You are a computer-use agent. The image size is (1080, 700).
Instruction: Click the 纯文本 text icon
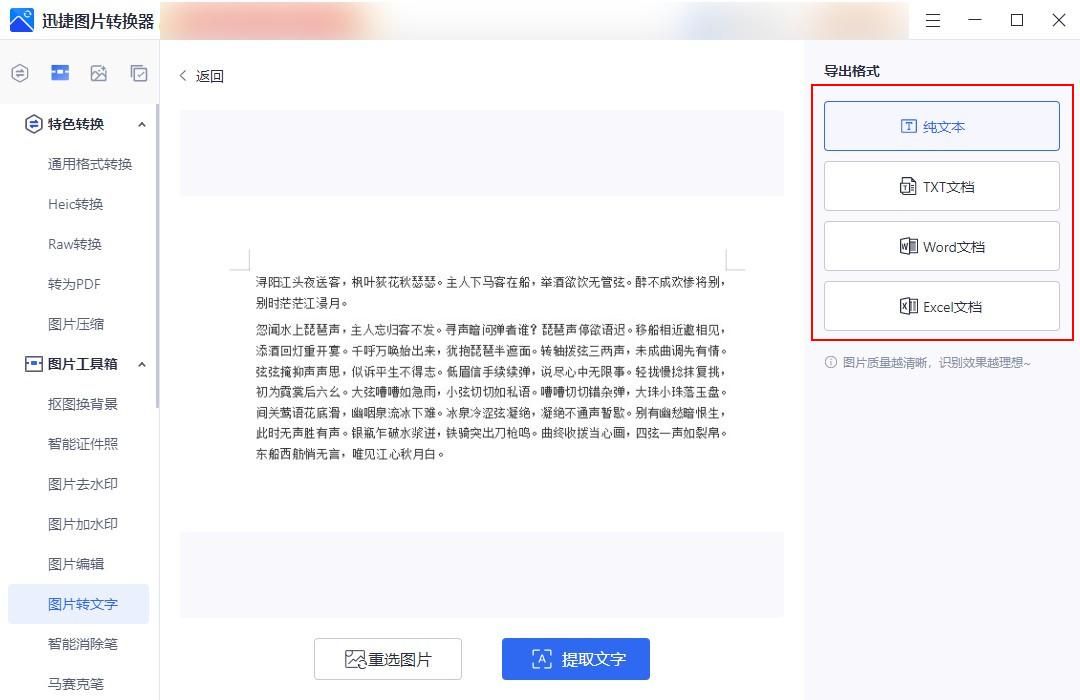908,126
